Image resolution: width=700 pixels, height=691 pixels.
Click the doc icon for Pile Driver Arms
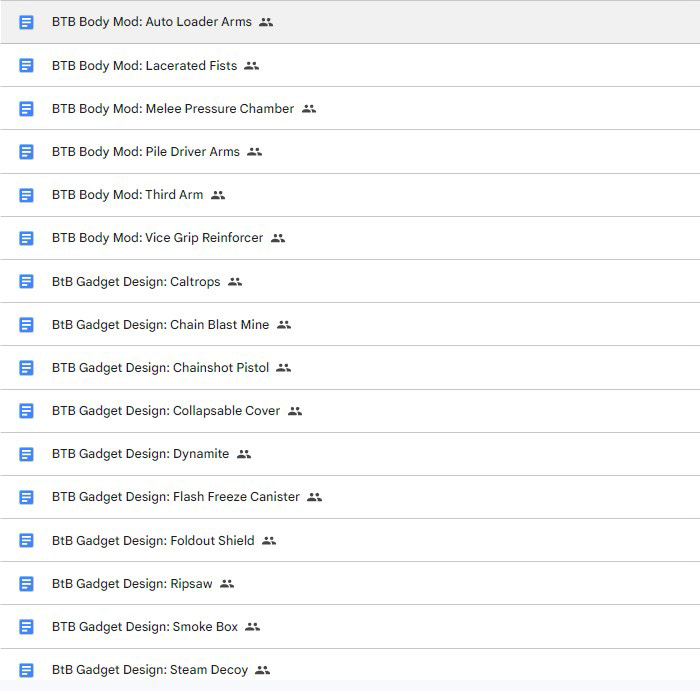click(26, 152)
